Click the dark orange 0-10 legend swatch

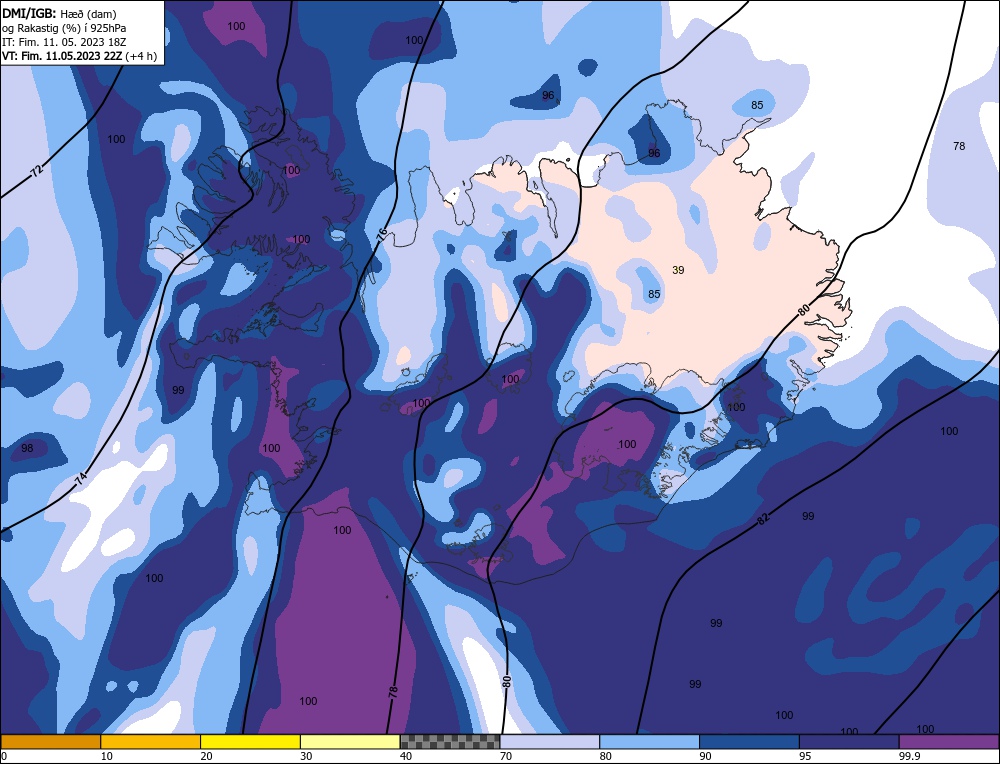[50, 741]
